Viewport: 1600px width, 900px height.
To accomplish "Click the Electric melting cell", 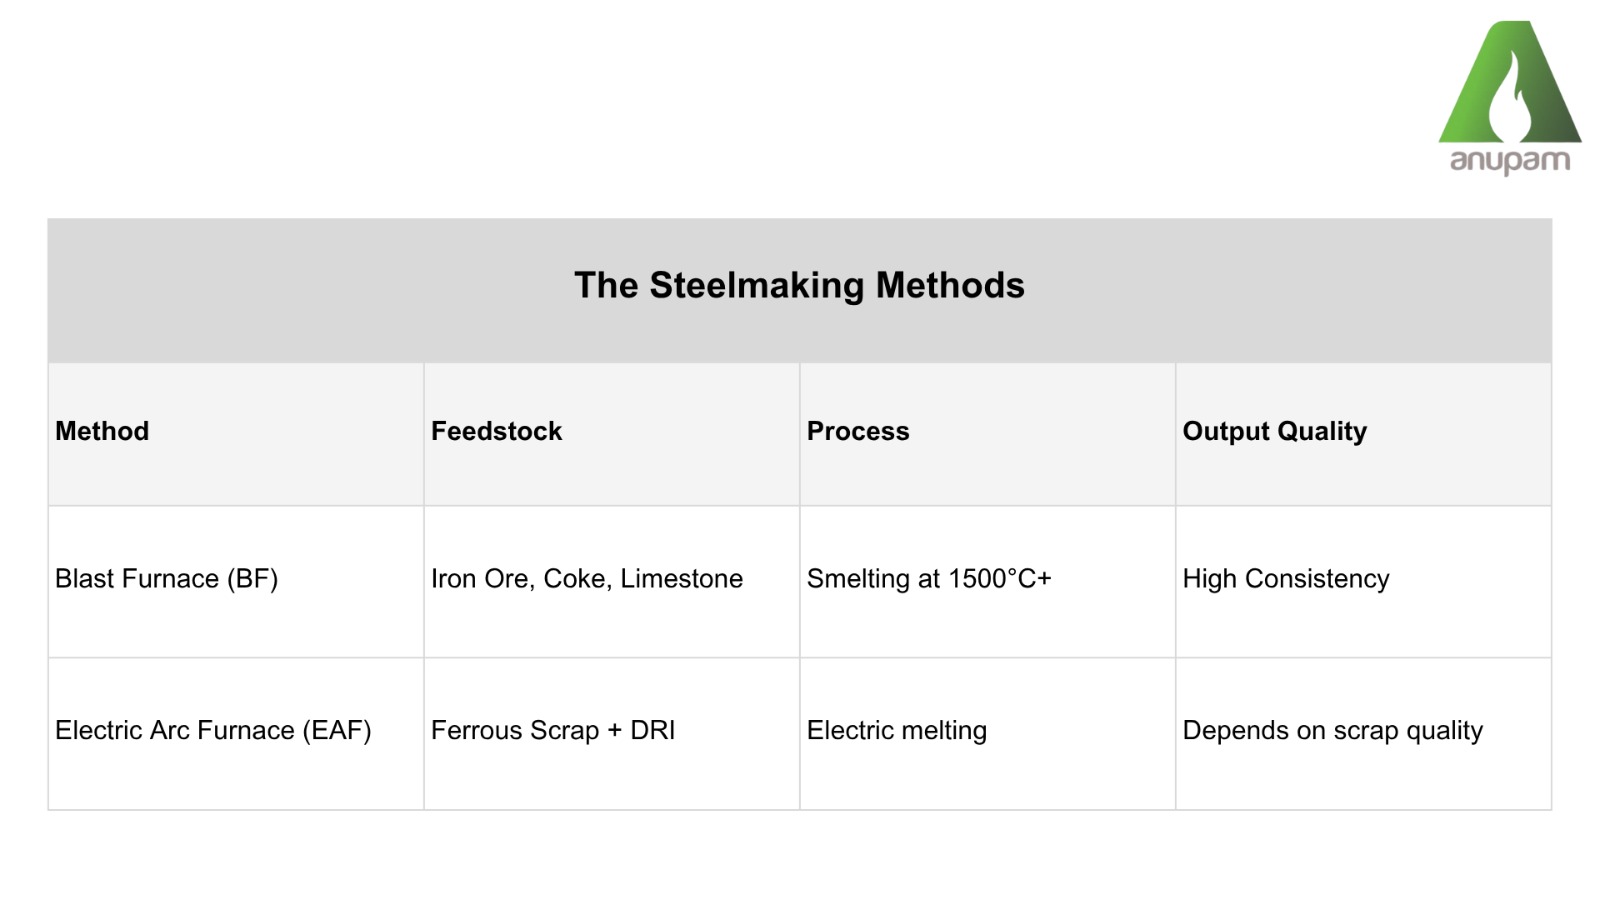I will point(896,731).
